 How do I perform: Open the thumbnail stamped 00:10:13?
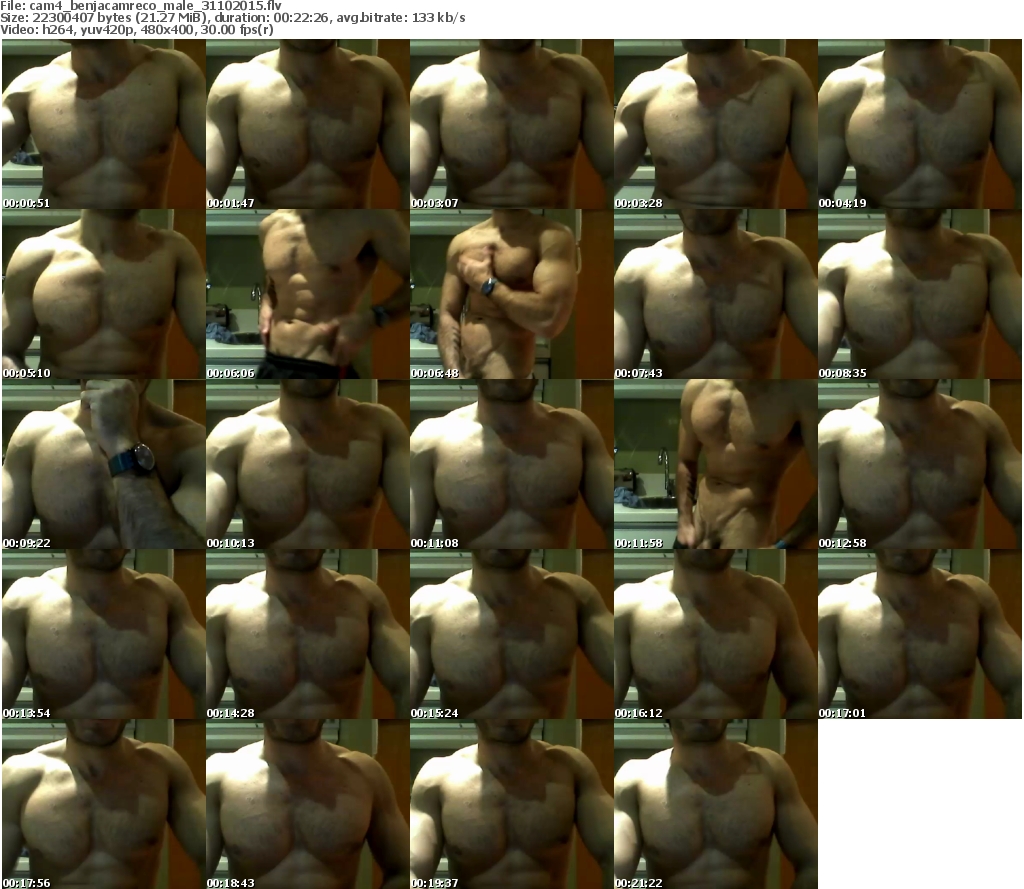308,464
